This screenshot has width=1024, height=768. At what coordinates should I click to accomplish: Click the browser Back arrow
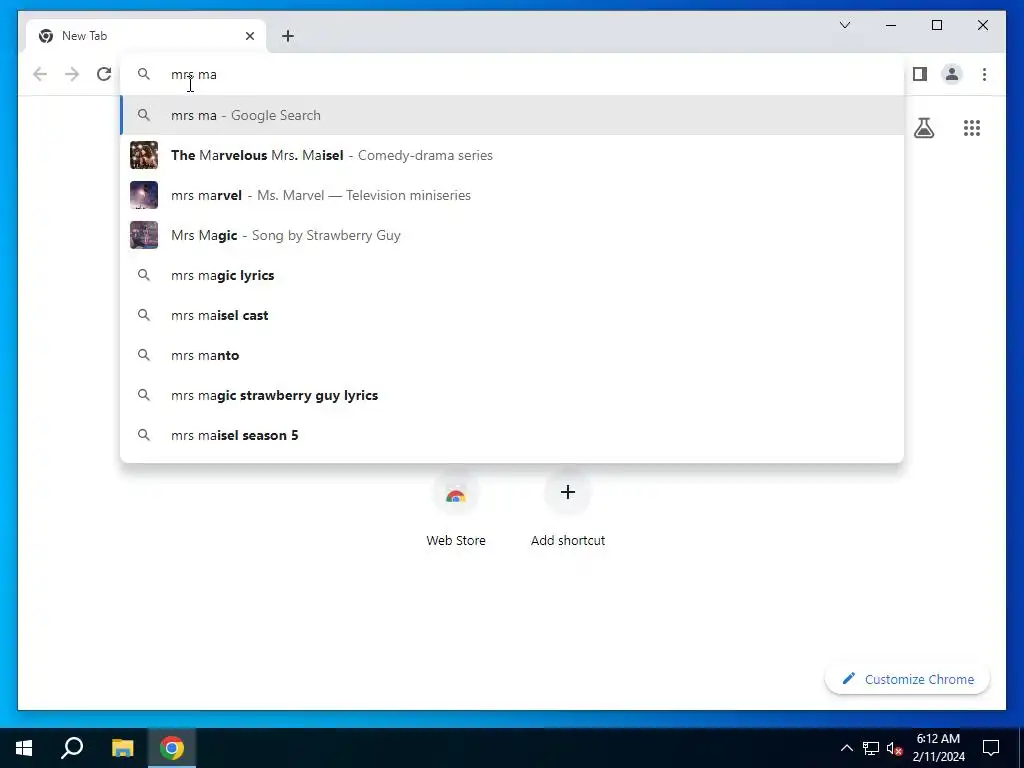pos(40,74)
